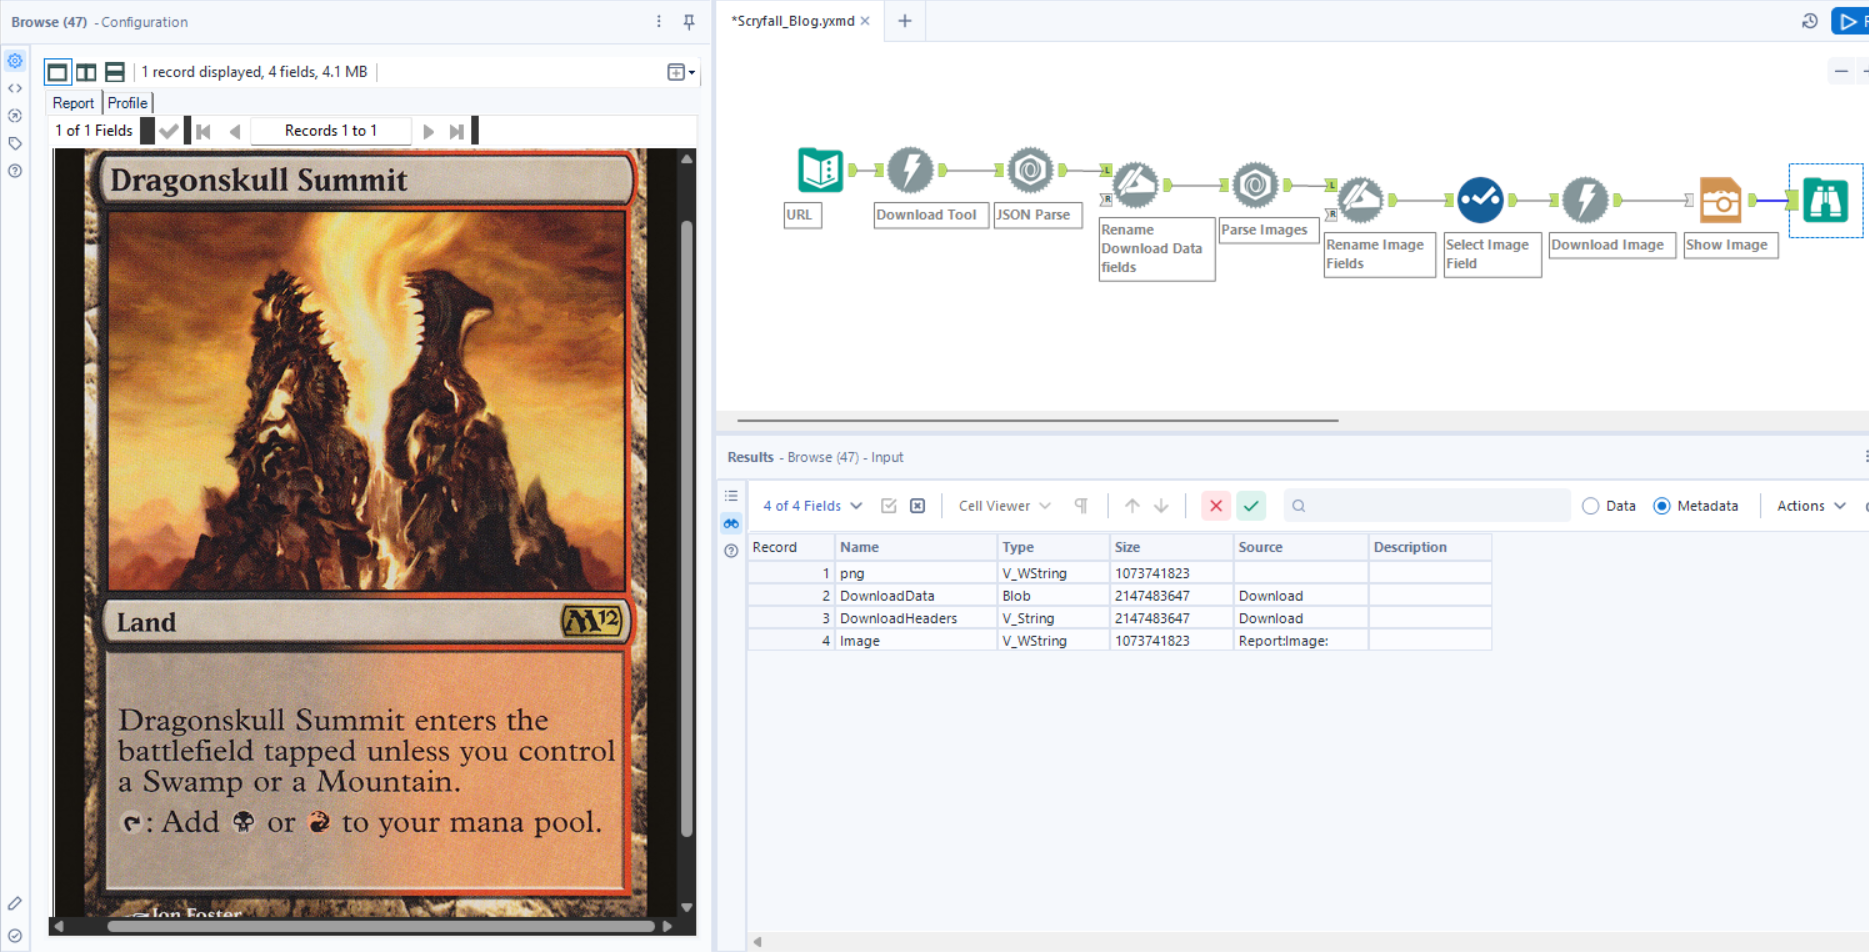Select the Data radio button
This screenshot has width=1869, height=952.
1591,506
